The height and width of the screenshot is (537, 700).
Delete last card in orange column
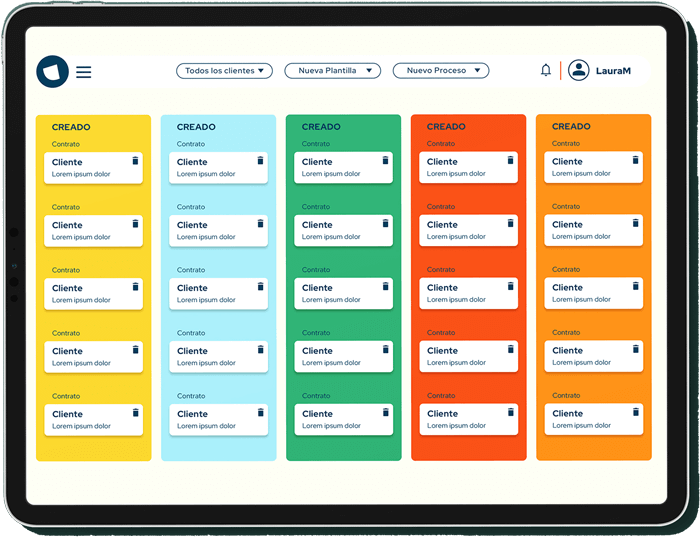pyautogui.click(x=635, y=412)
